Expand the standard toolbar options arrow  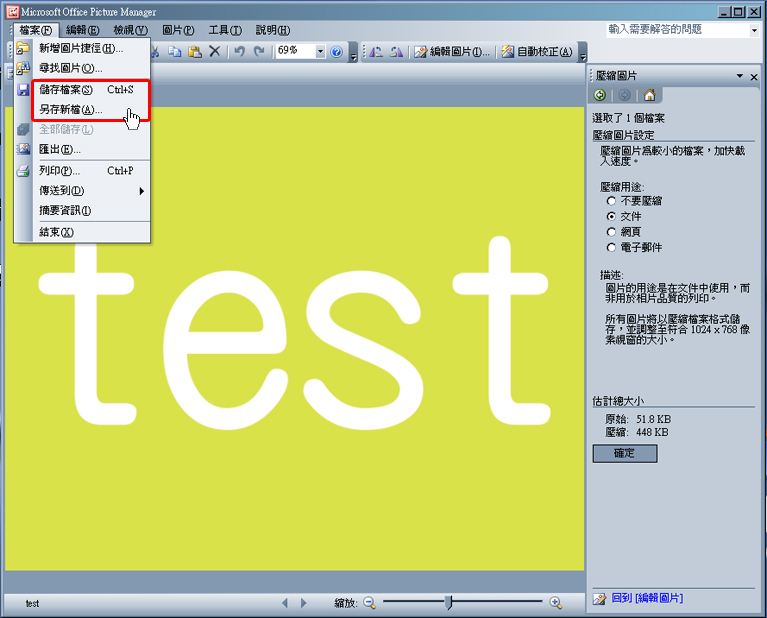click(353, 52)
